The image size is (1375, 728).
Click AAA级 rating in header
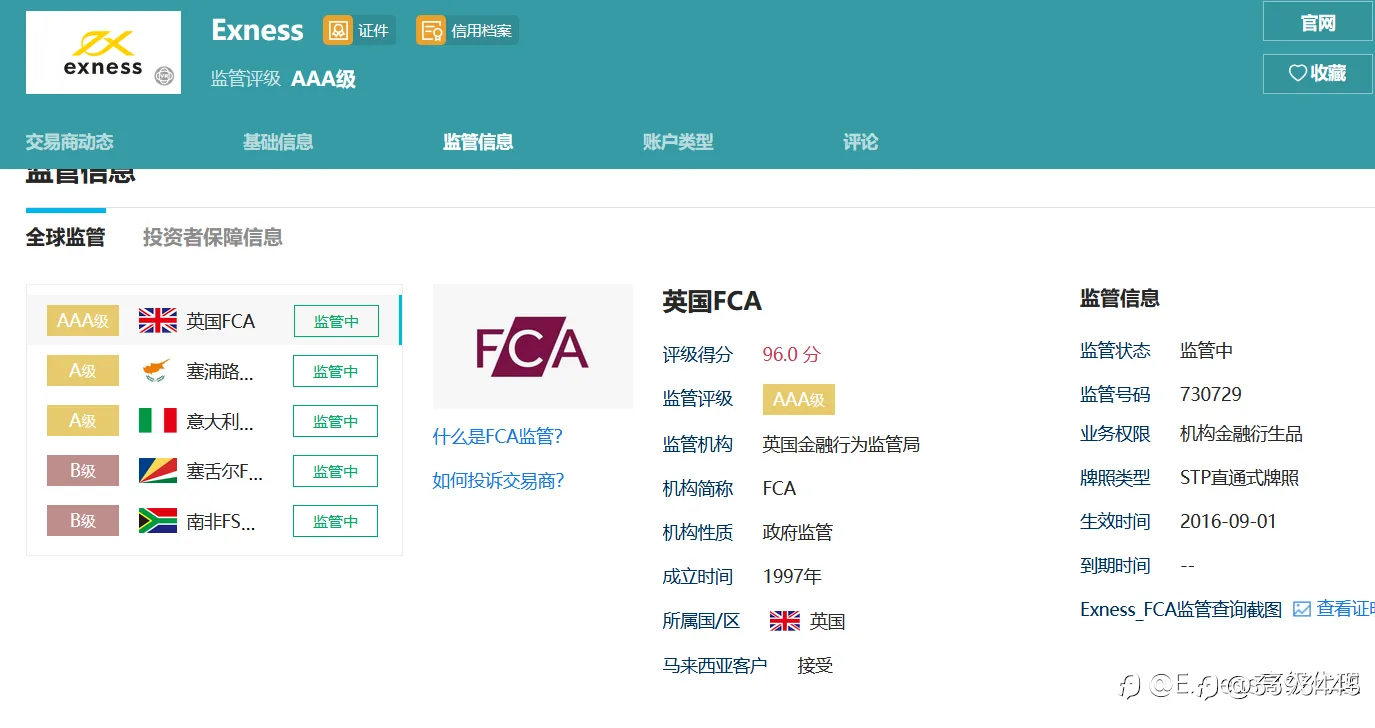323,79
